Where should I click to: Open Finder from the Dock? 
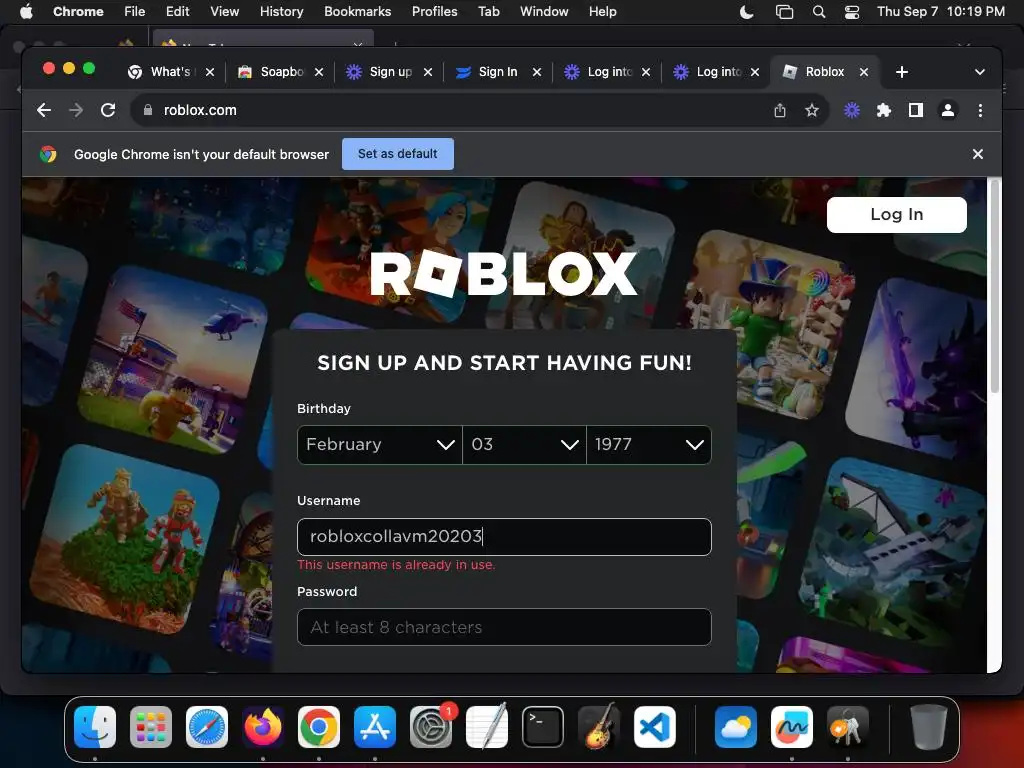coord(95,727)
